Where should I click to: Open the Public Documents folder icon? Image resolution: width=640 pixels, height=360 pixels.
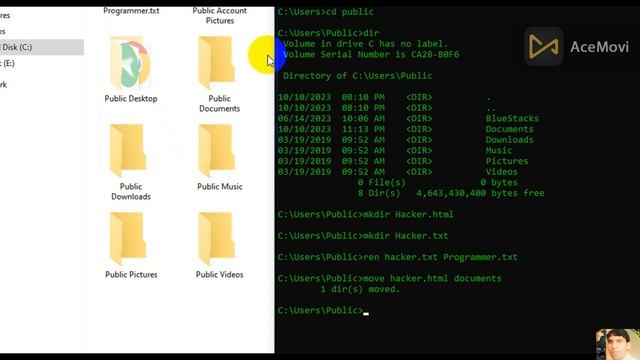217,63
